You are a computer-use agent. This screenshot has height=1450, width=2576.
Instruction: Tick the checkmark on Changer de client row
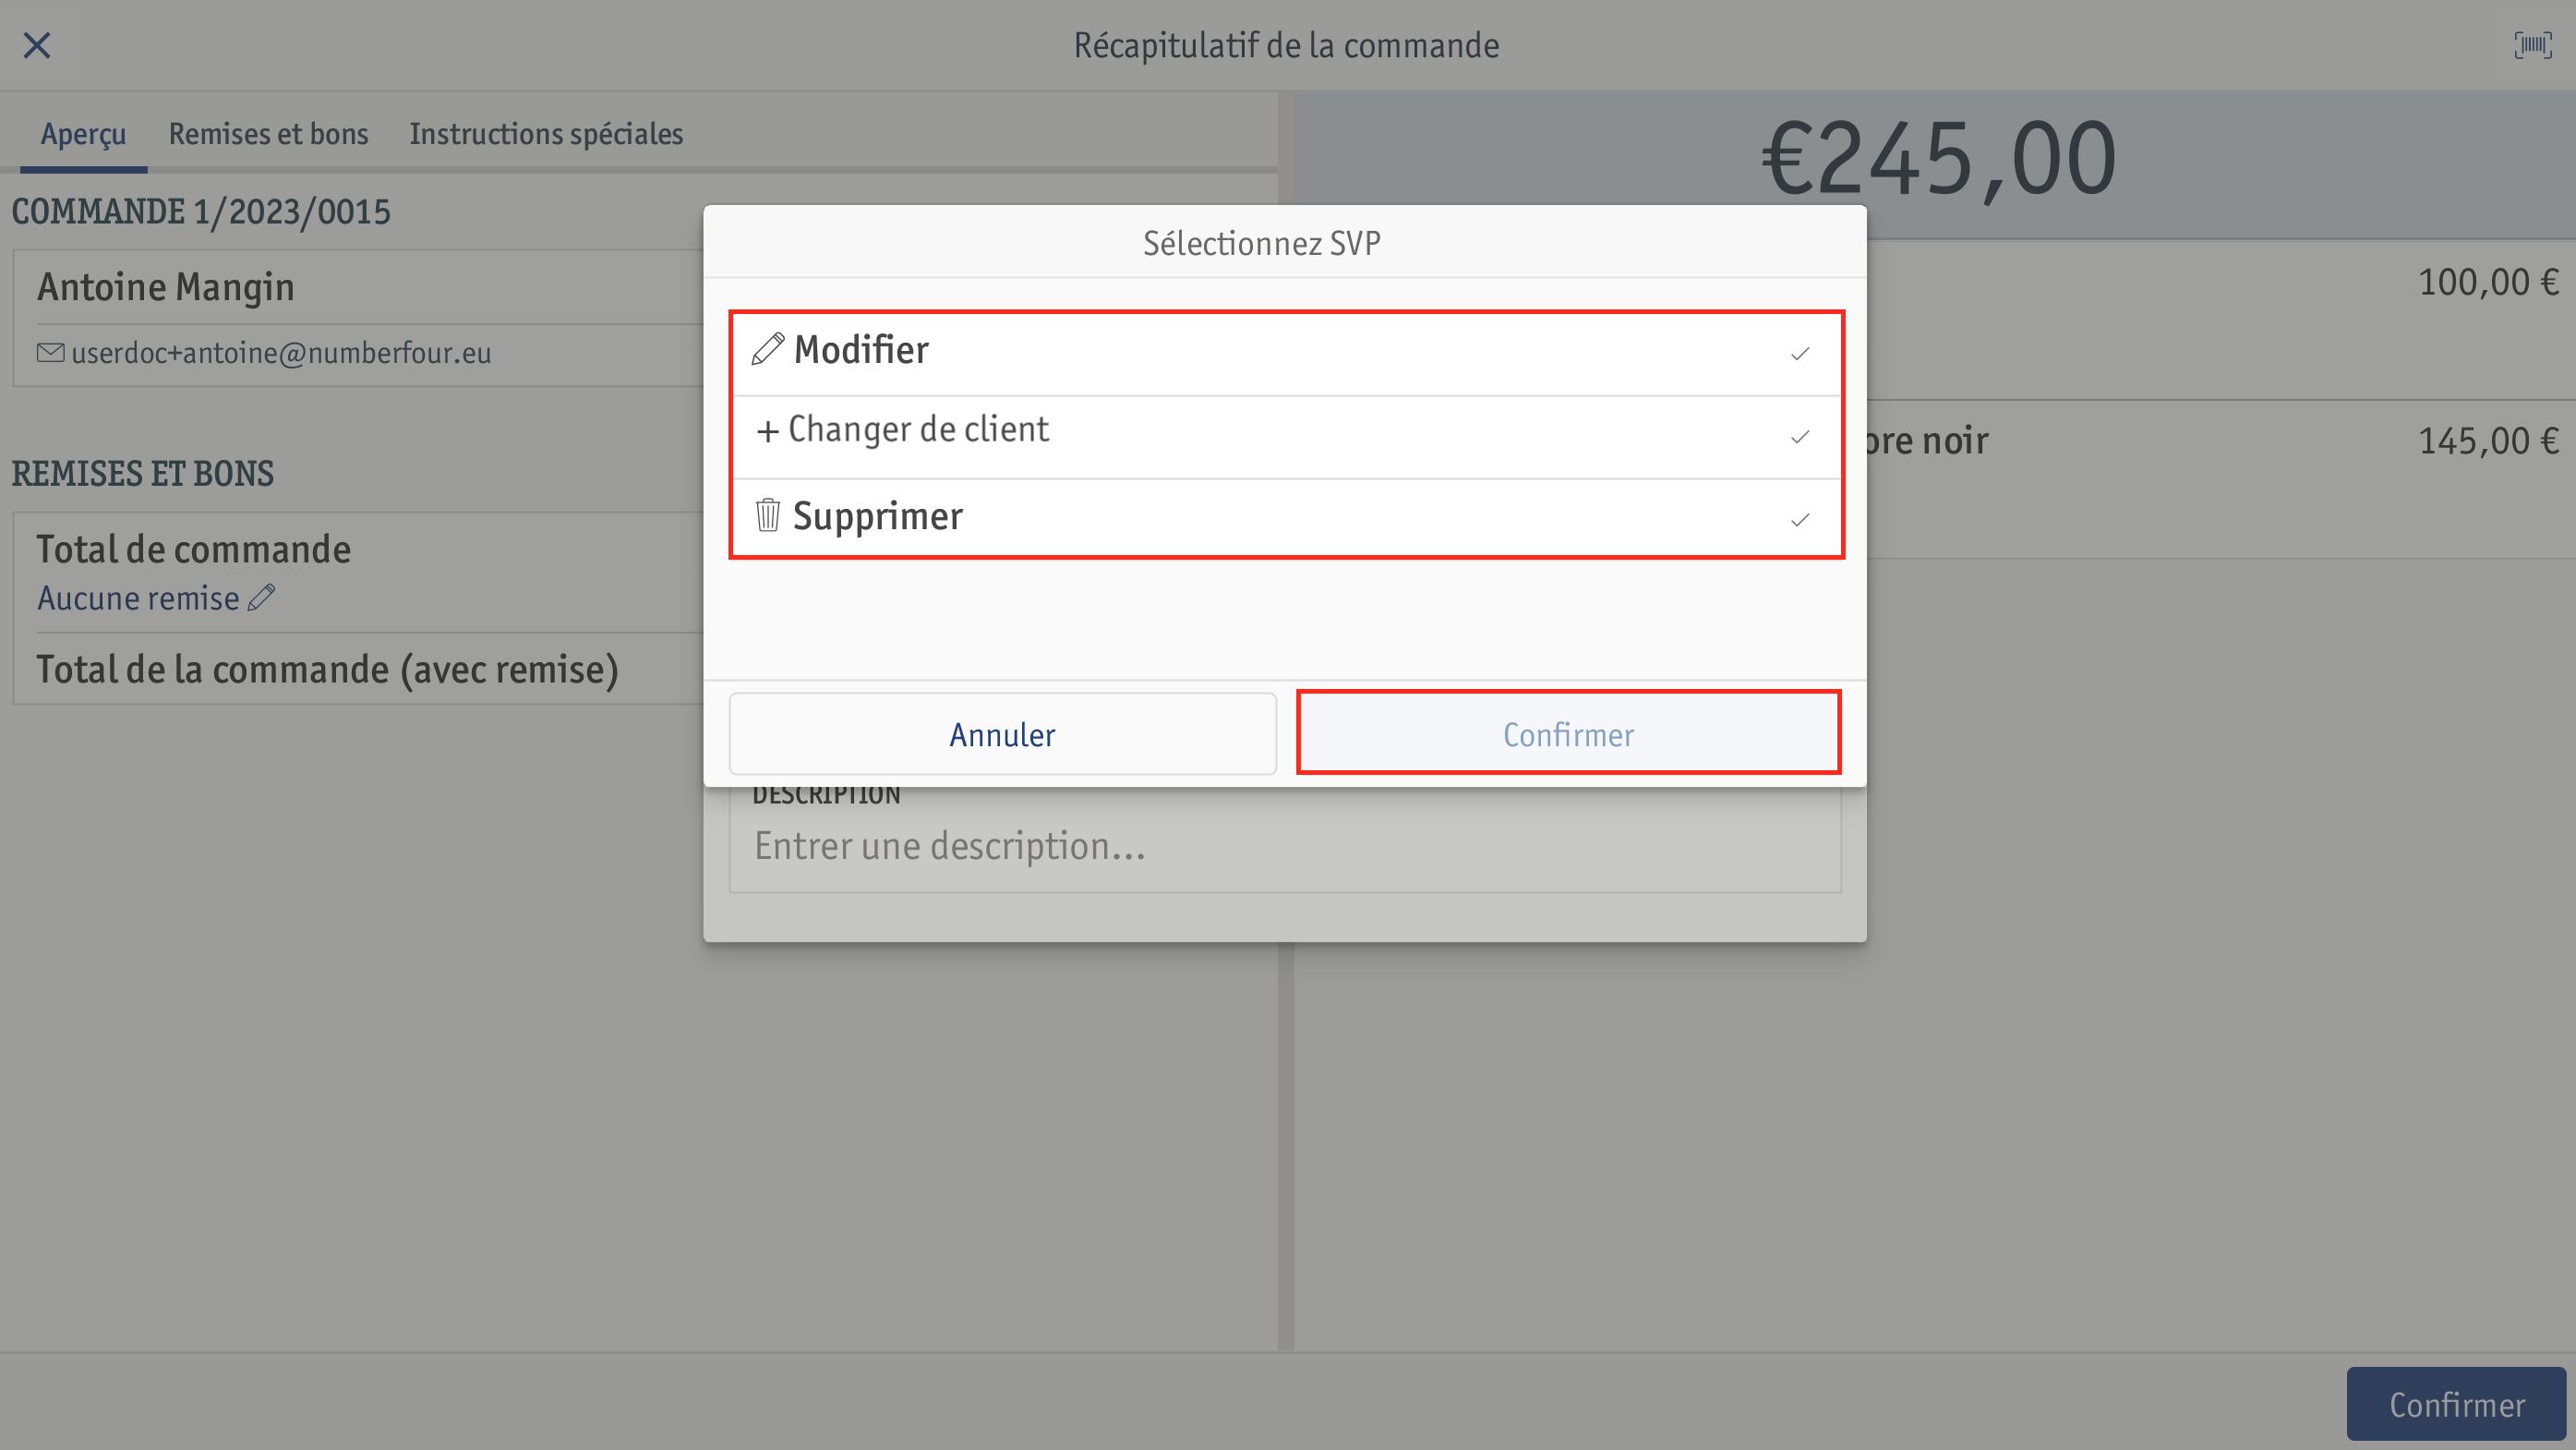[1800, 437]
